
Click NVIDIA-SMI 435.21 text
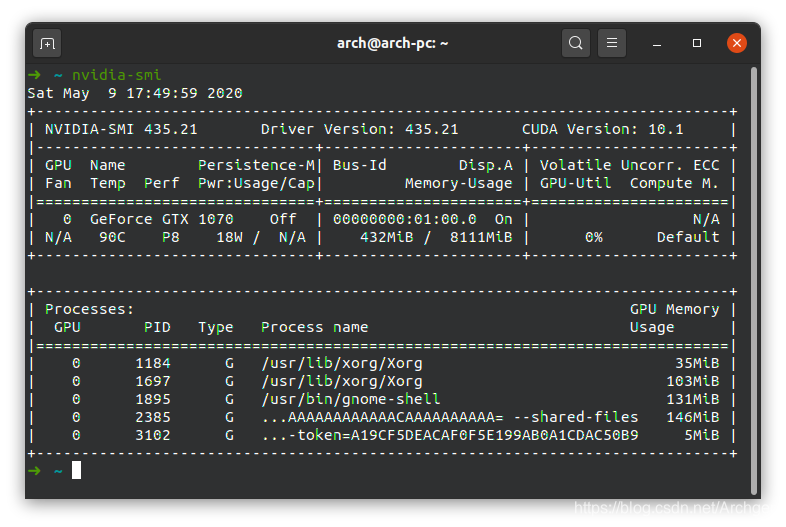click(x=121, y=129)
